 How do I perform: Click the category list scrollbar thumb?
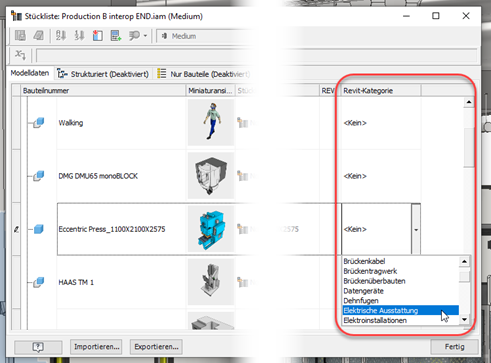[x=464, y=276]
